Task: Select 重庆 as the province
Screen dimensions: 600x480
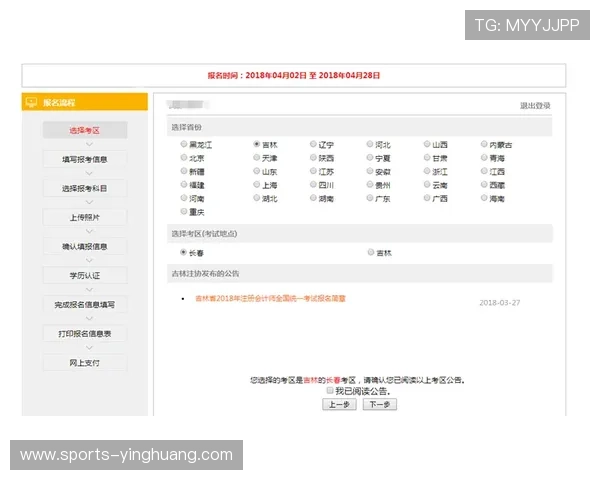Action: [184, 211]
